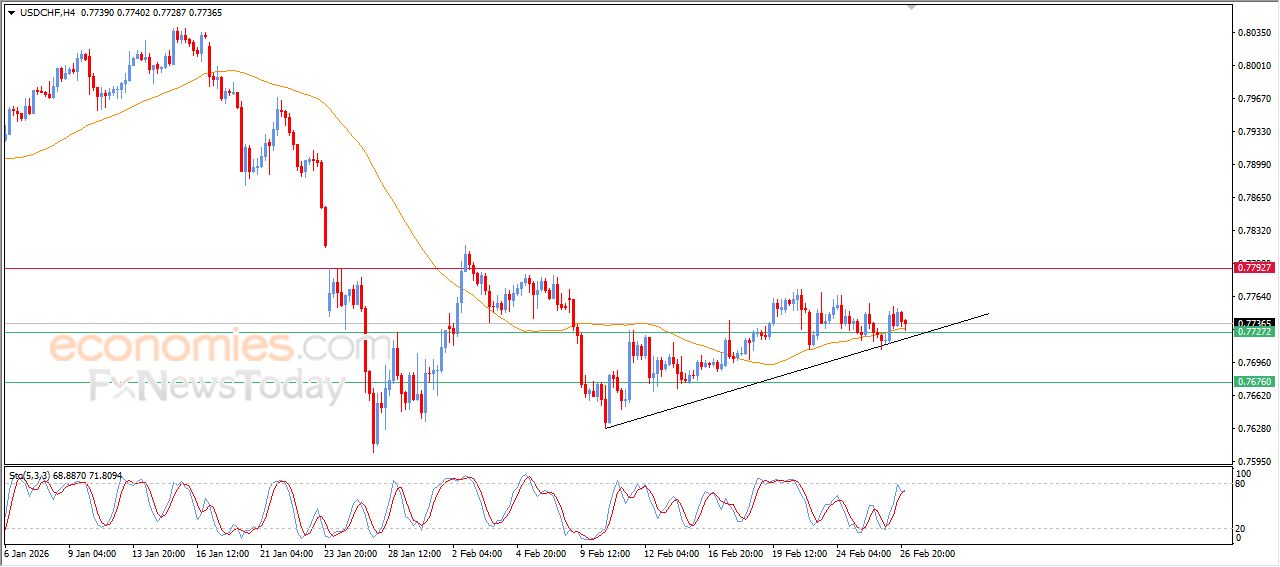
Task: Click the chart shift triangle marker at top
Action: click(910, 7)
